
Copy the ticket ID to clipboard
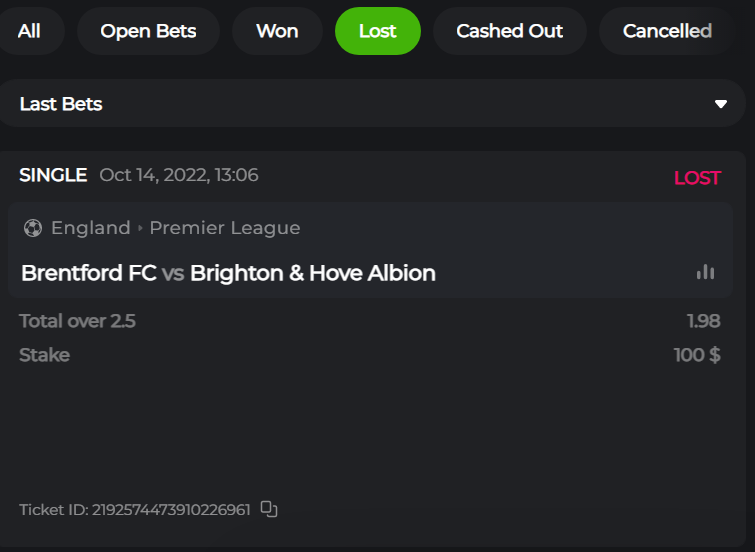[x=268, y=509]
